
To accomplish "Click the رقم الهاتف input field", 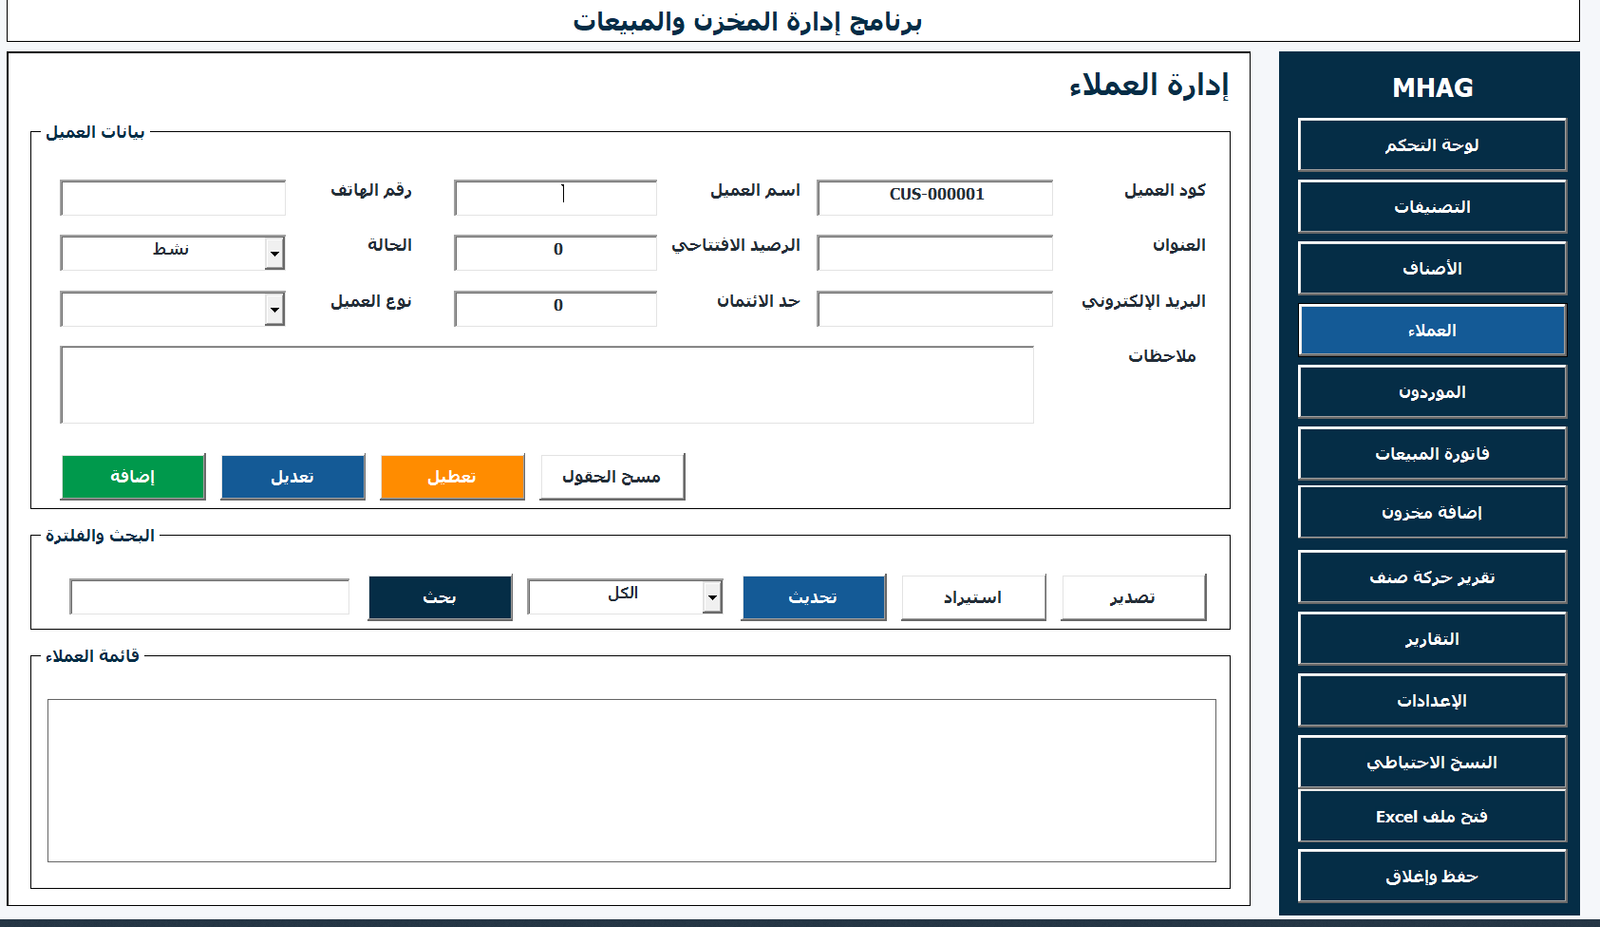I will [x=173, y=197].
